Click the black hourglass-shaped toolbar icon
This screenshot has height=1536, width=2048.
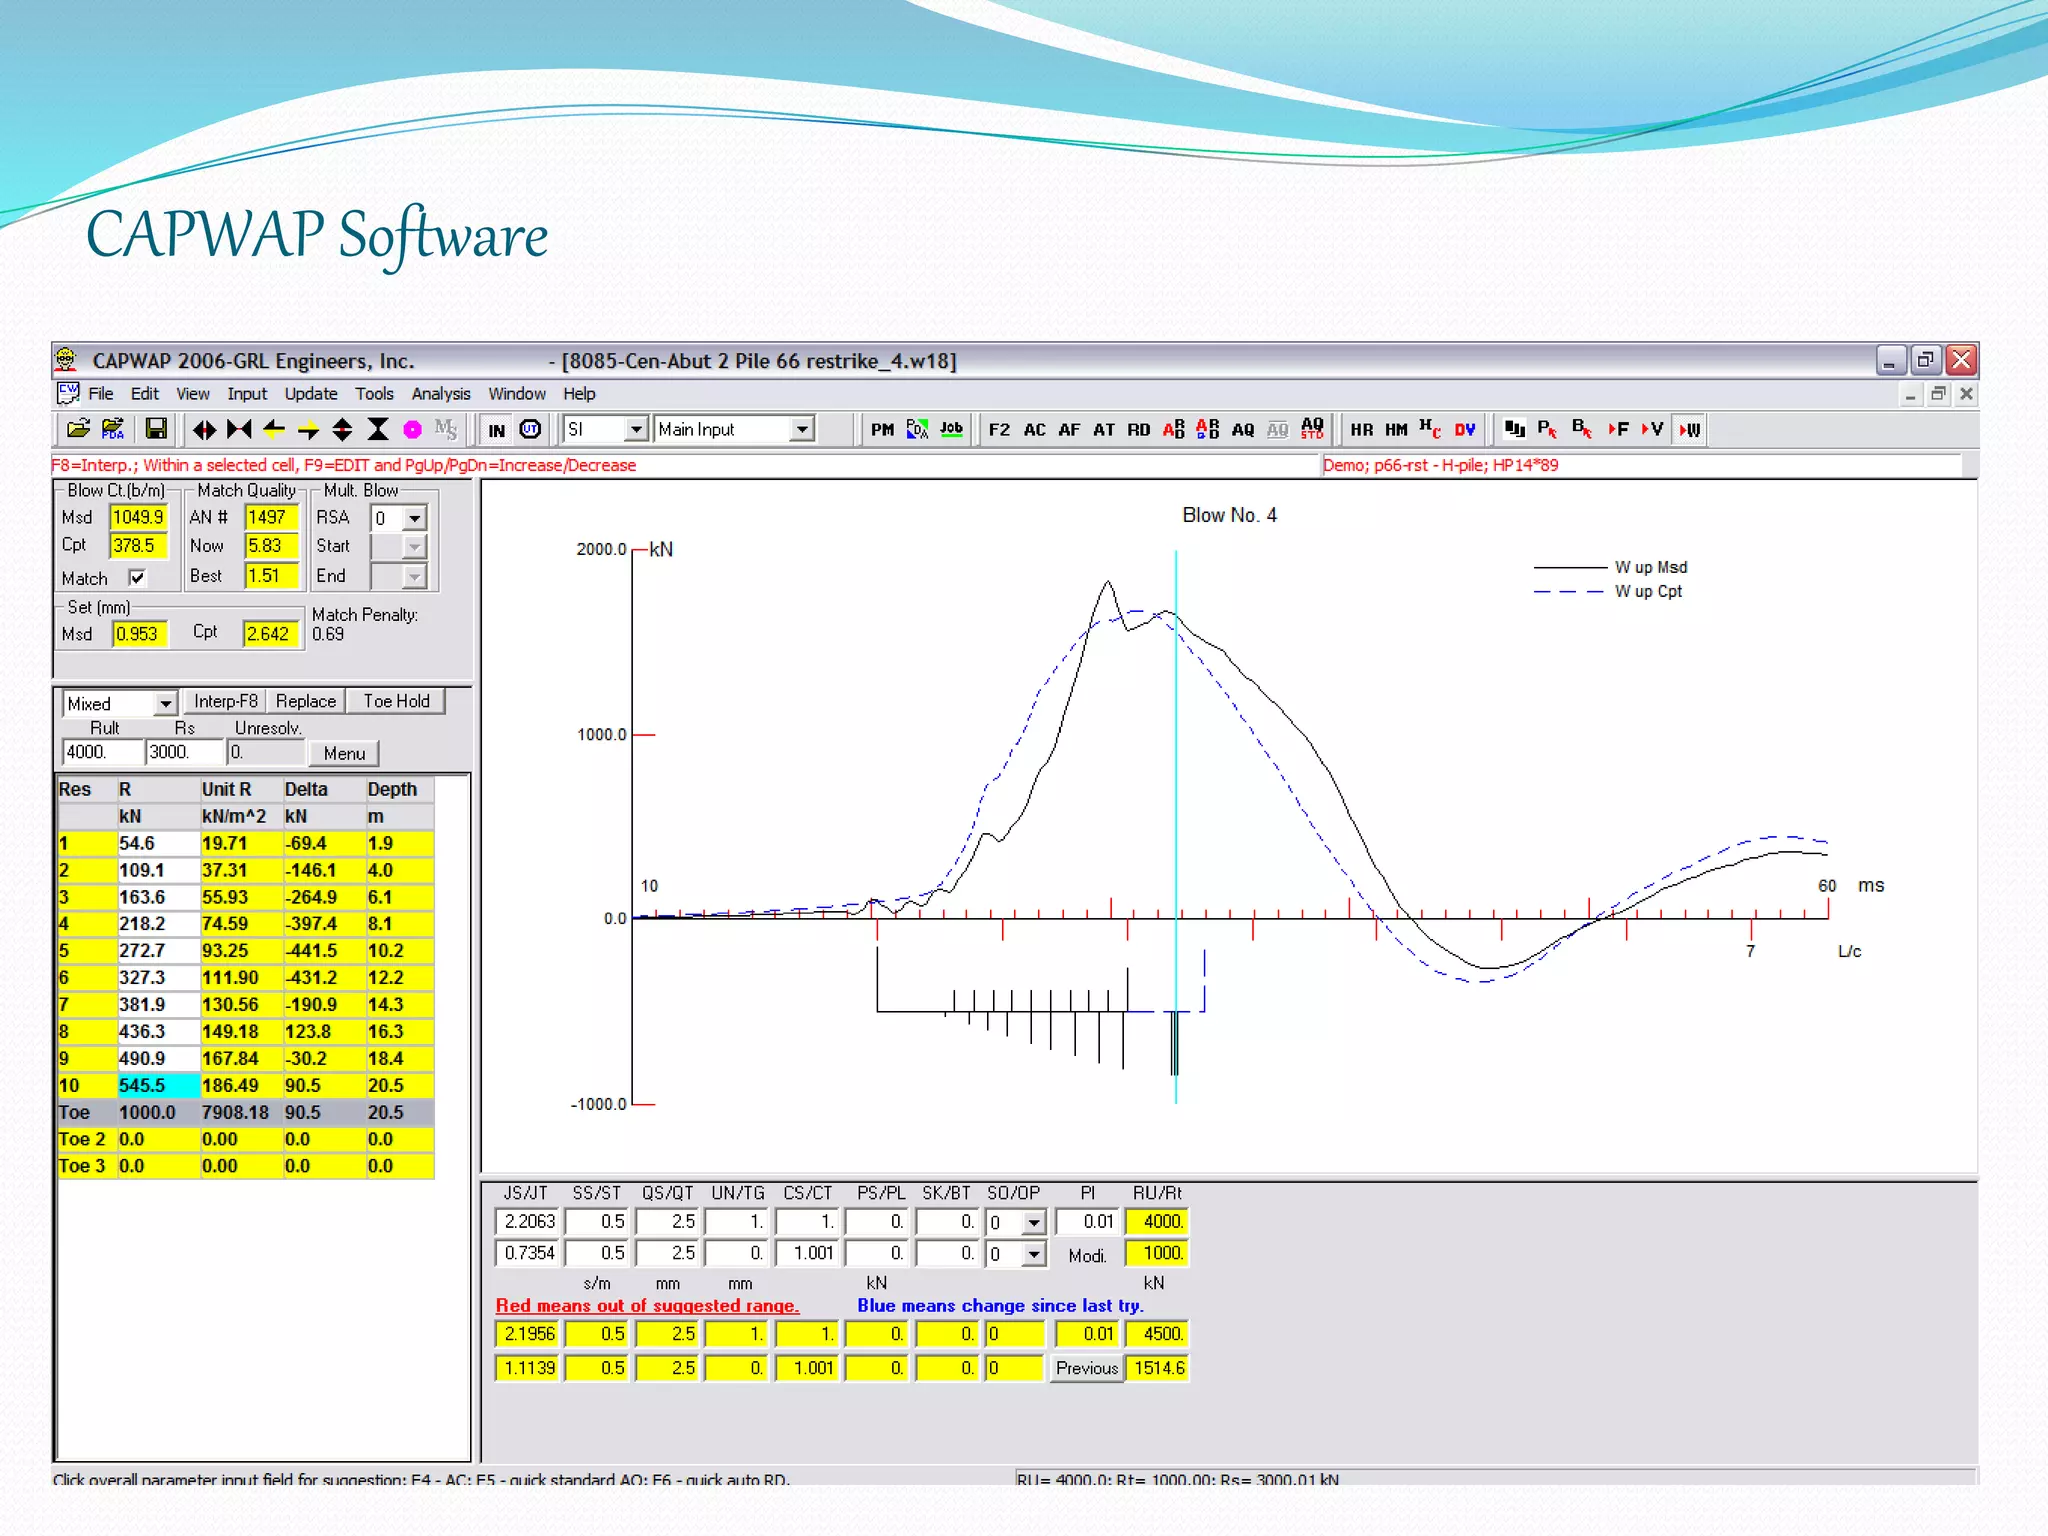pyautogui.click(x=378, y=430)
